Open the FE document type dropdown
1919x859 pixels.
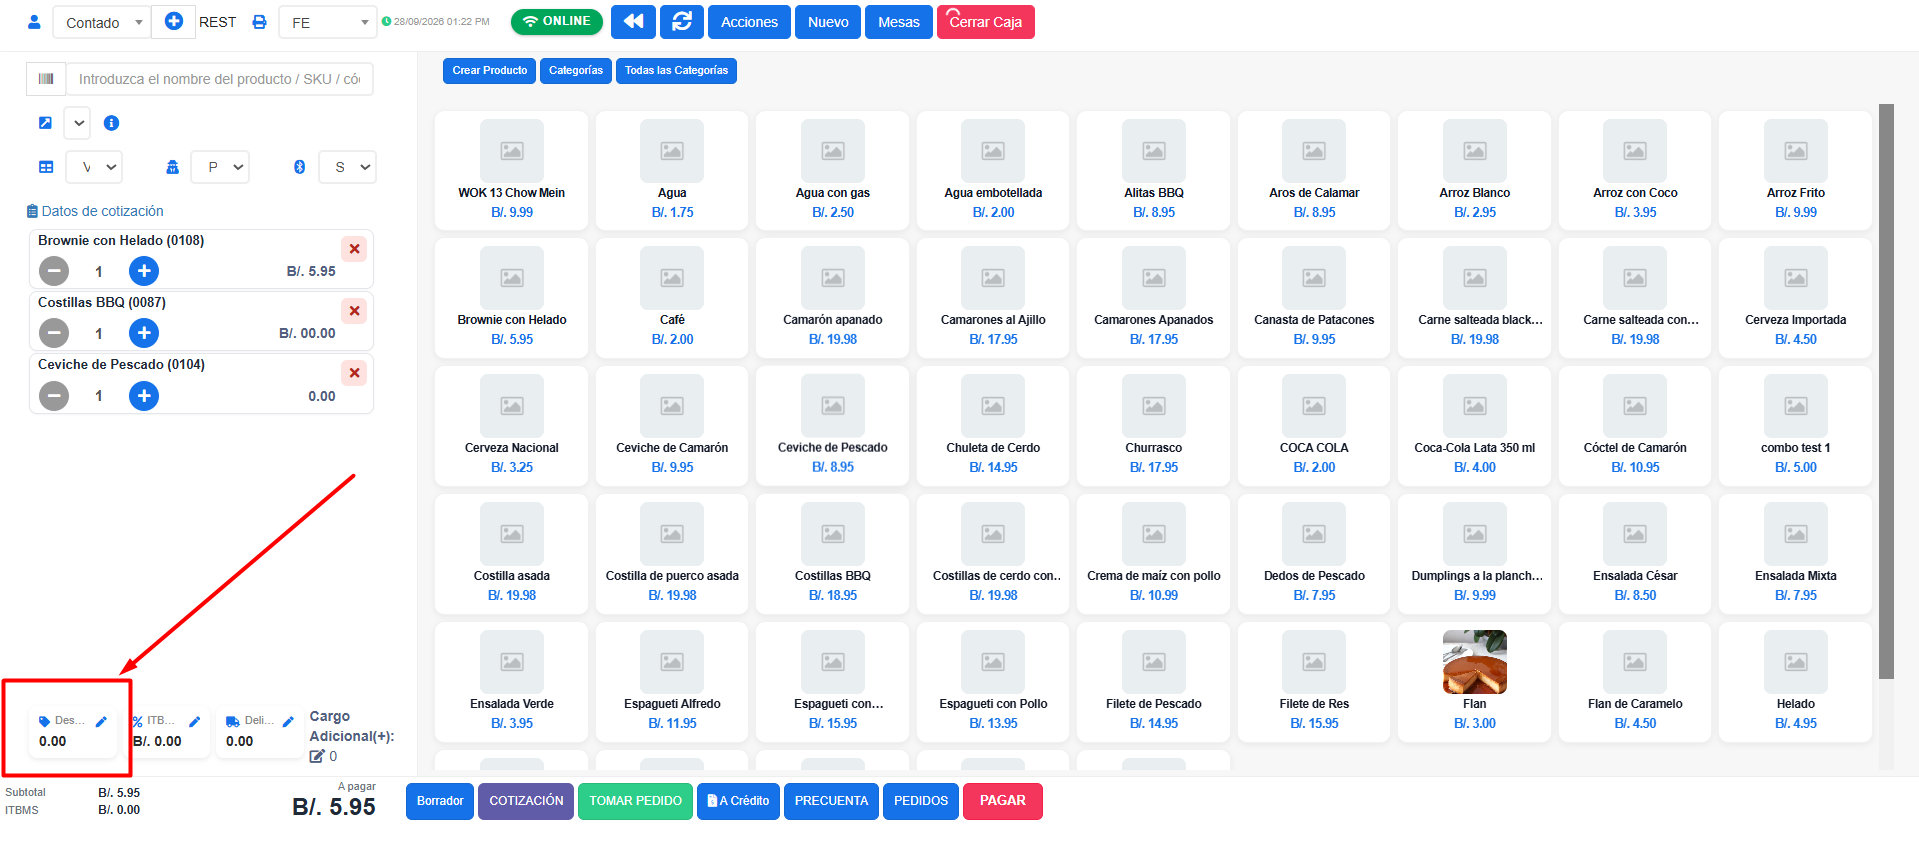tap(328, 22)
